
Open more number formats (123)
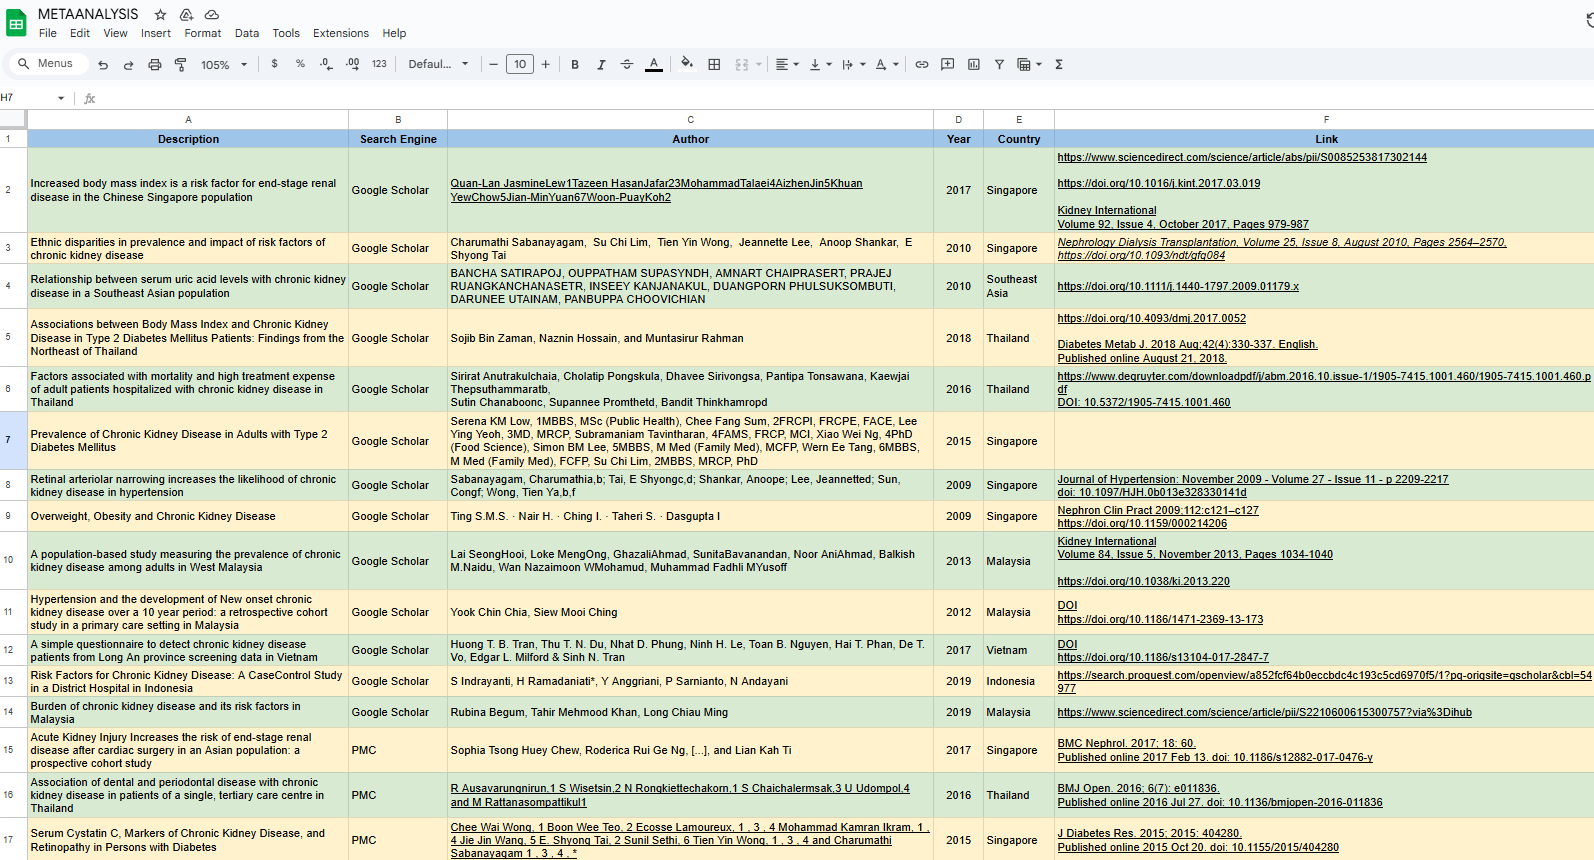[x=379, y=64]
